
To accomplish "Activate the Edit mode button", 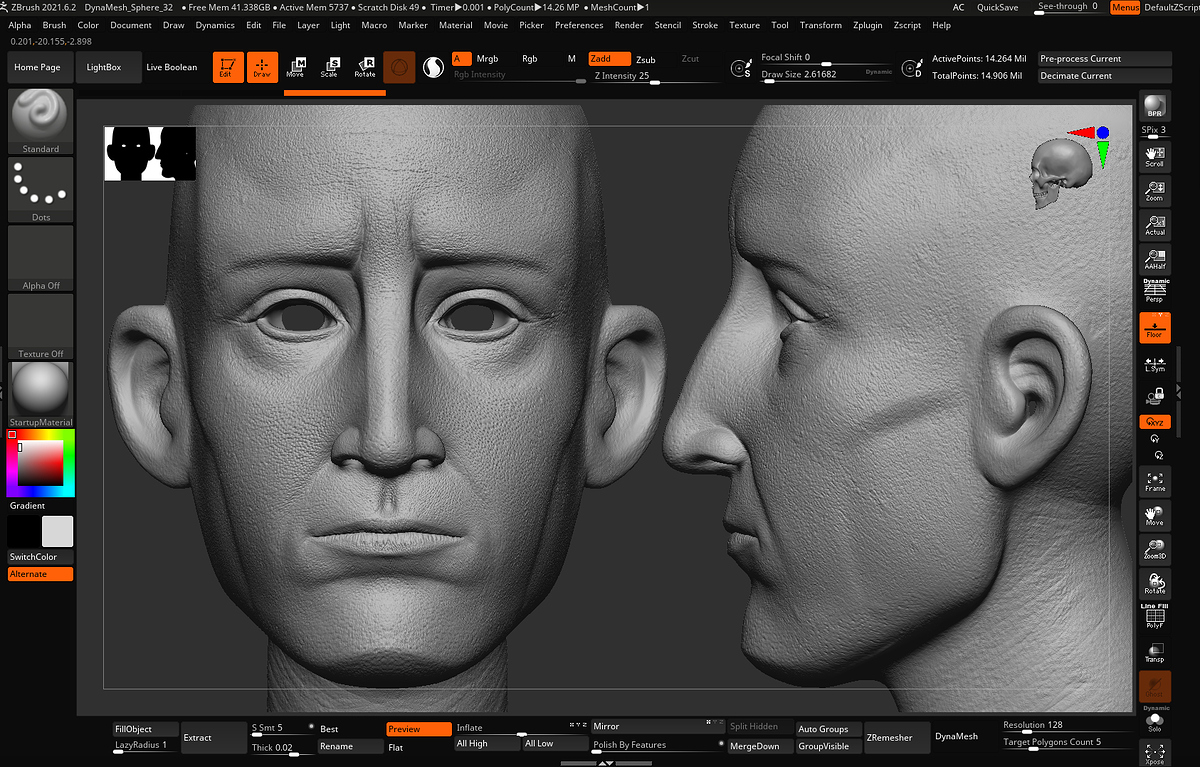I will 228,67.
